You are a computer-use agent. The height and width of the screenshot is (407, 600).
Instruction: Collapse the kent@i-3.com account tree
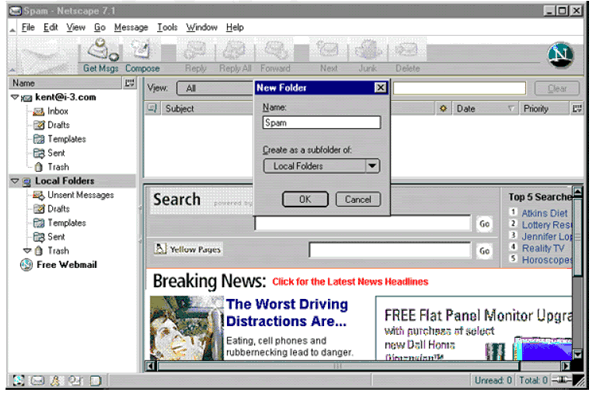click(x=14, y=98)
